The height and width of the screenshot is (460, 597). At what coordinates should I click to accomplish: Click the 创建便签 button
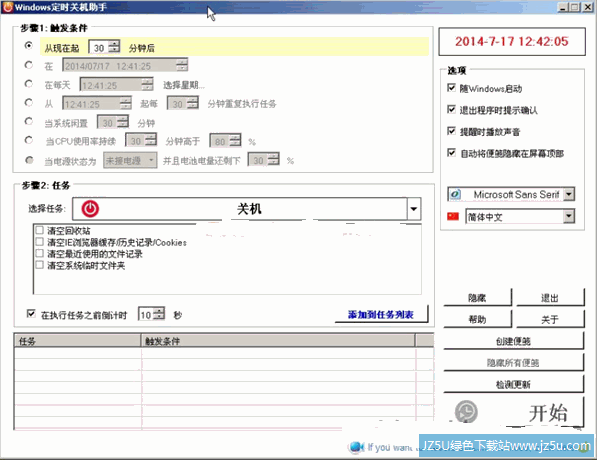tap(513, 341)
